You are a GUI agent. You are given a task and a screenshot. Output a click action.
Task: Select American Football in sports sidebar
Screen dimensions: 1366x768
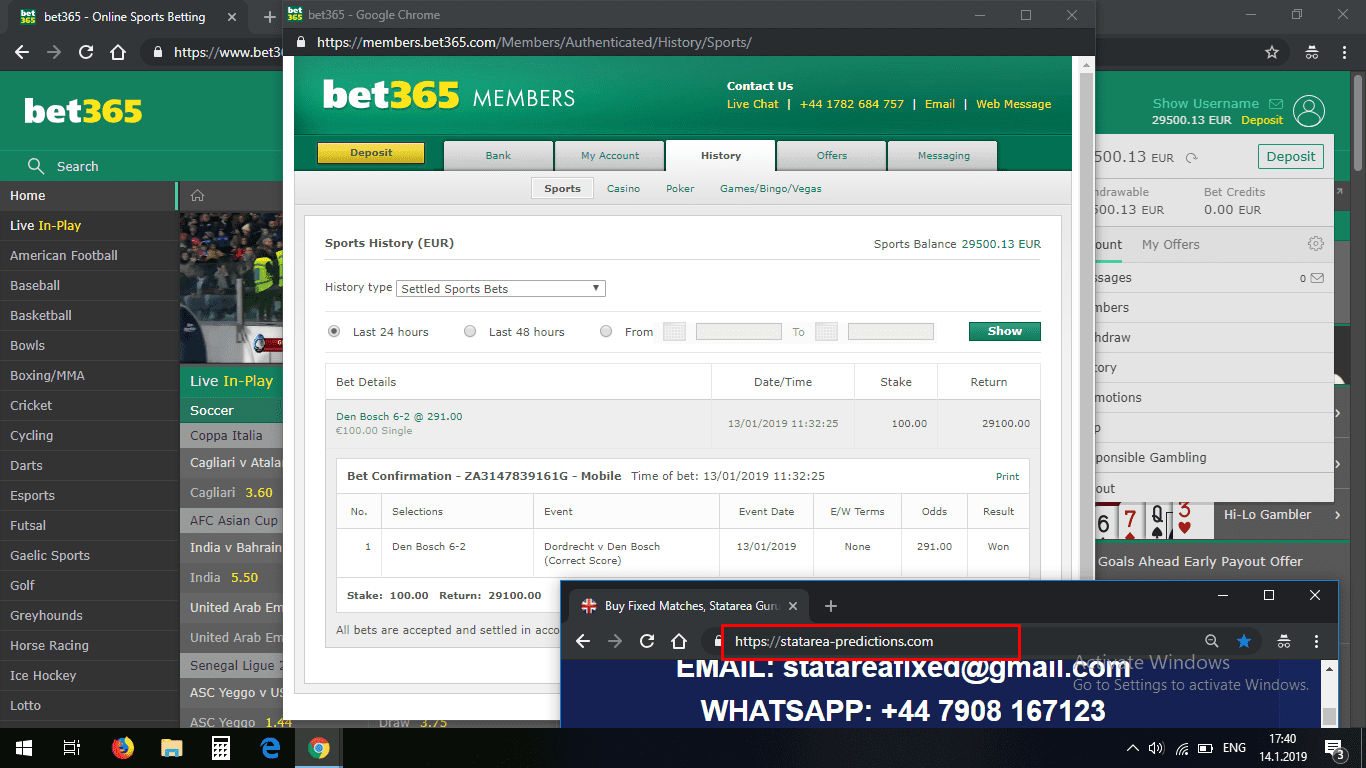(x=64, y=255)
